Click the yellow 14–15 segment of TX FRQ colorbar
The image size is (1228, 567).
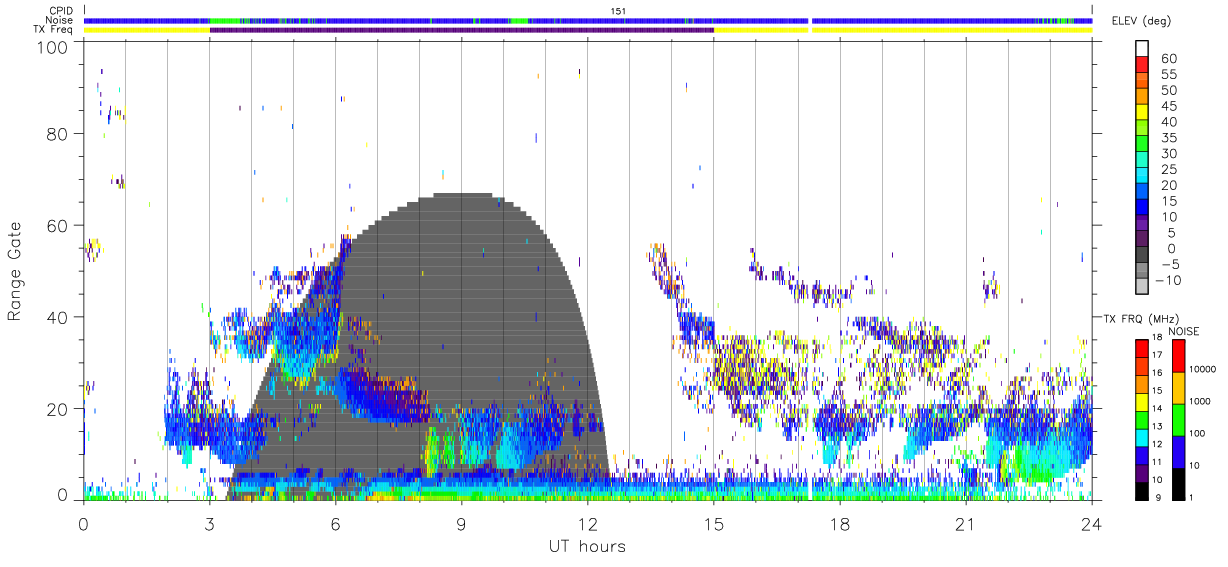coord(1141,400)
